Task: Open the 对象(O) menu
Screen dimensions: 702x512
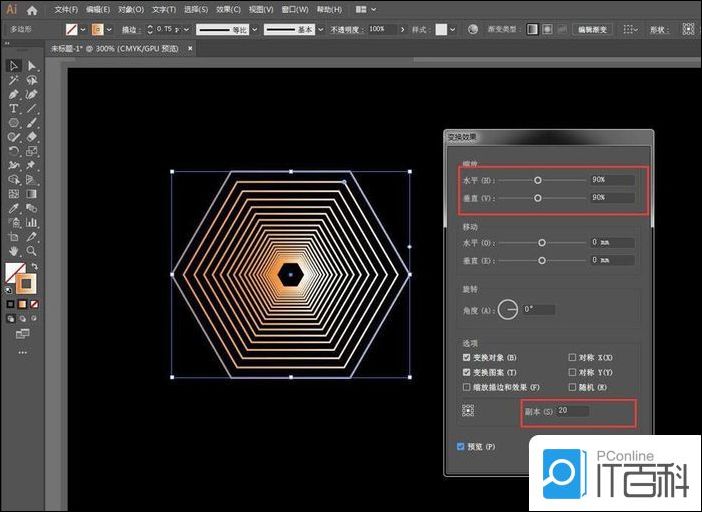Action: 131,10
